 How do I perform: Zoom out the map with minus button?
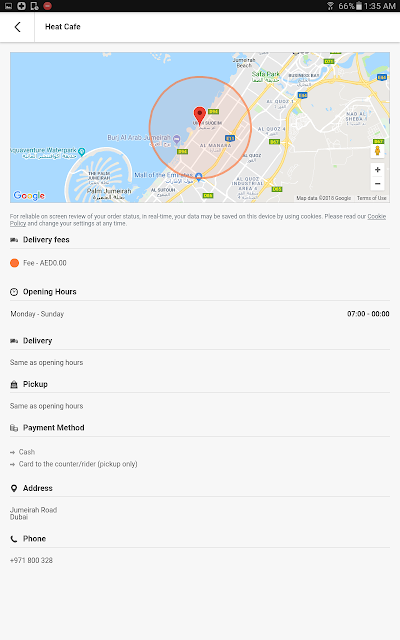378,184
